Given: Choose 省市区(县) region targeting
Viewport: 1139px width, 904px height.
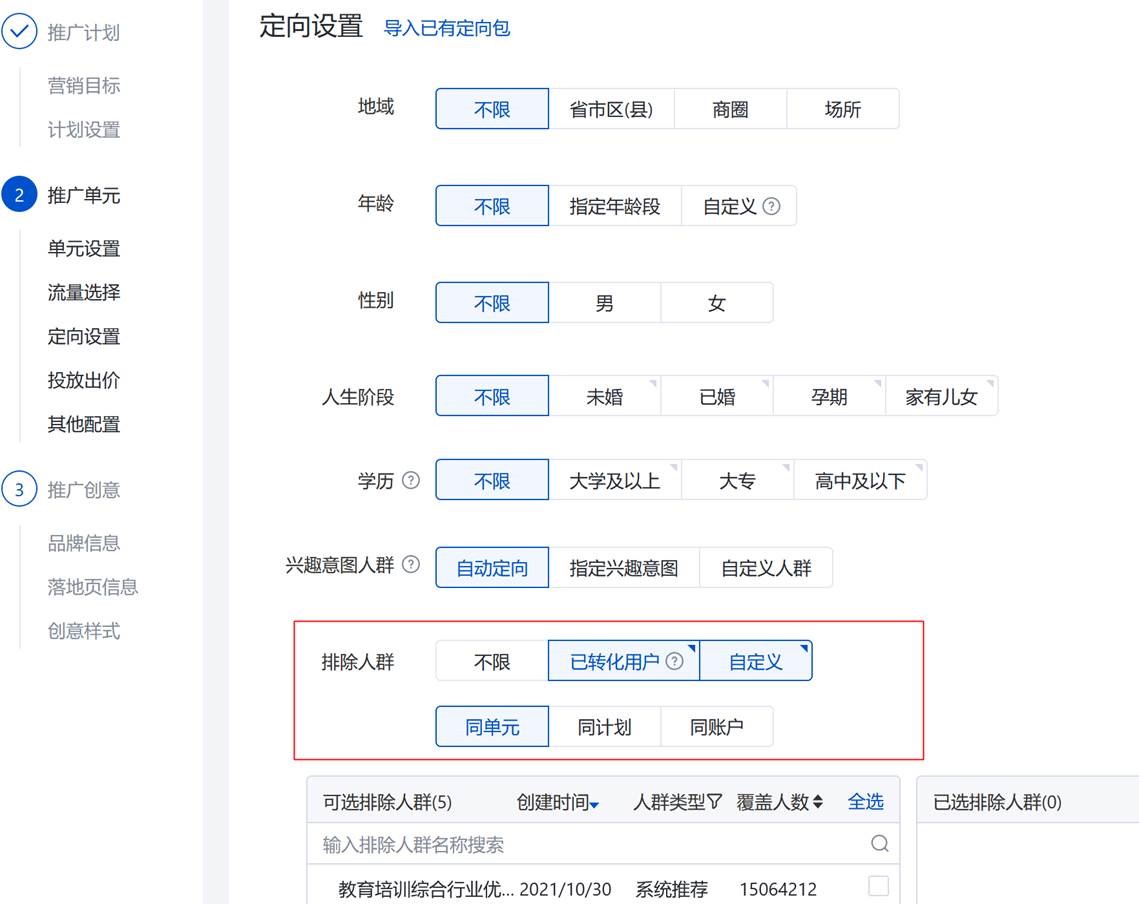Looking at the screenshot, I should click(611, 110).
